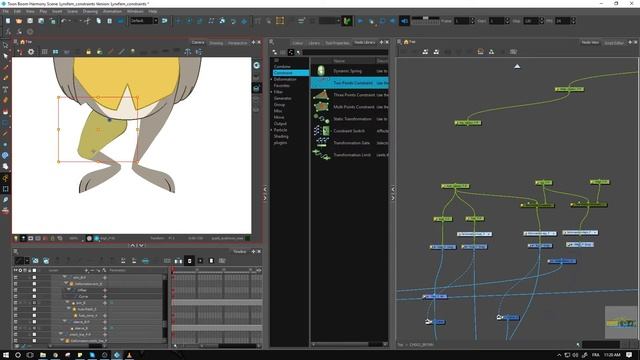Switch to the Perspective tab

pos(237,43)
